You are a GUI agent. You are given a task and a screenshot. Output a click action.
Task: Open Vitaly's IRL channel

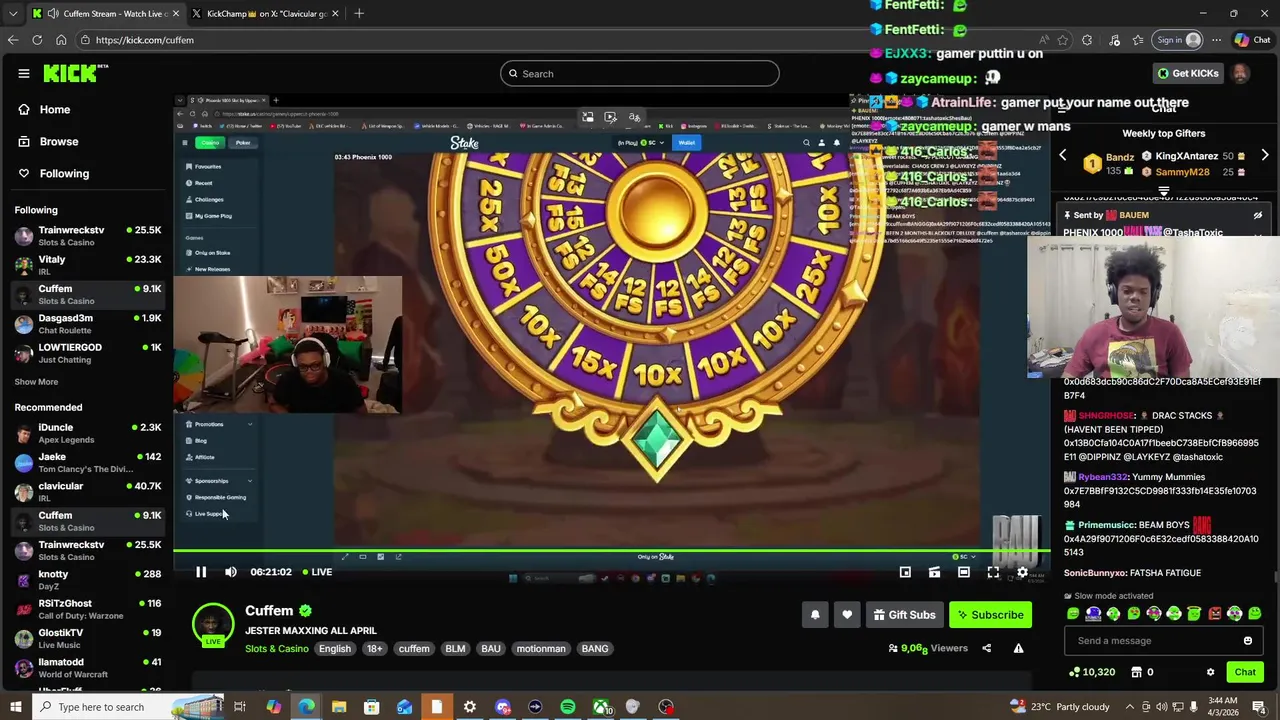(88, 265)
